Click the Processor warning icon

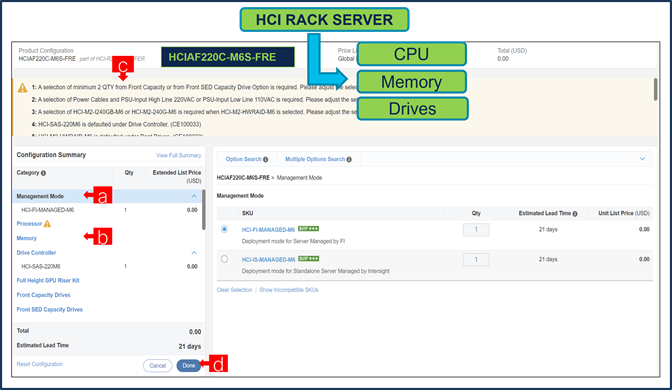[x=47, y=223]
